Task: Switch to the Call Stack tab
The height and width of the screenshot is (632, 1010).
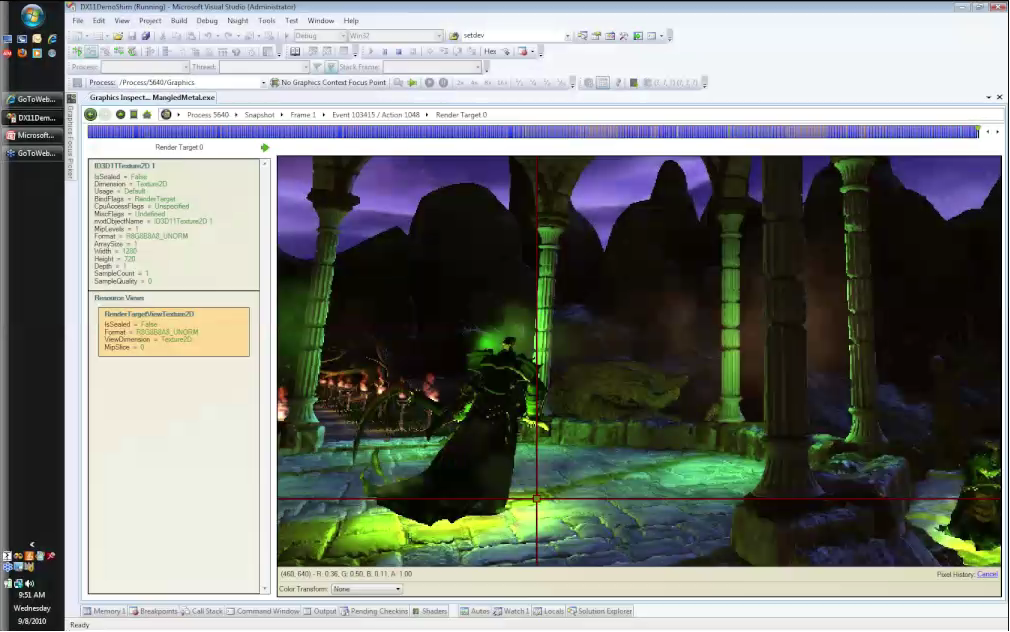Action: (x=202, y=611)
